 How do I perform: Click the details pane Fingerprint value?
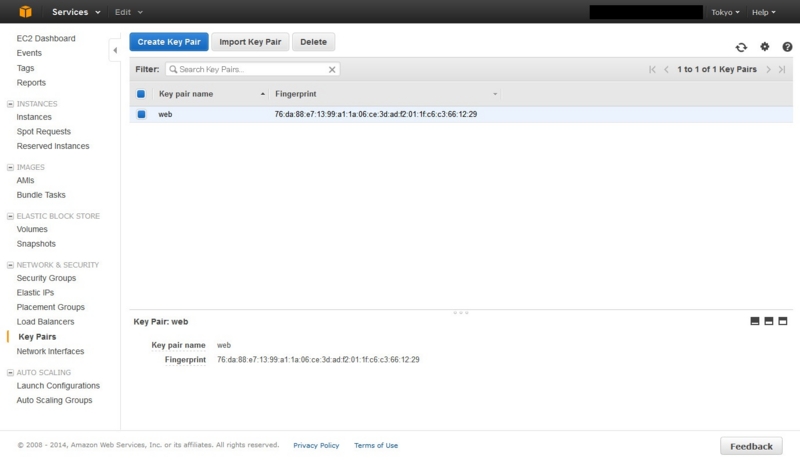pyautogui.click(x=318, y=360)
